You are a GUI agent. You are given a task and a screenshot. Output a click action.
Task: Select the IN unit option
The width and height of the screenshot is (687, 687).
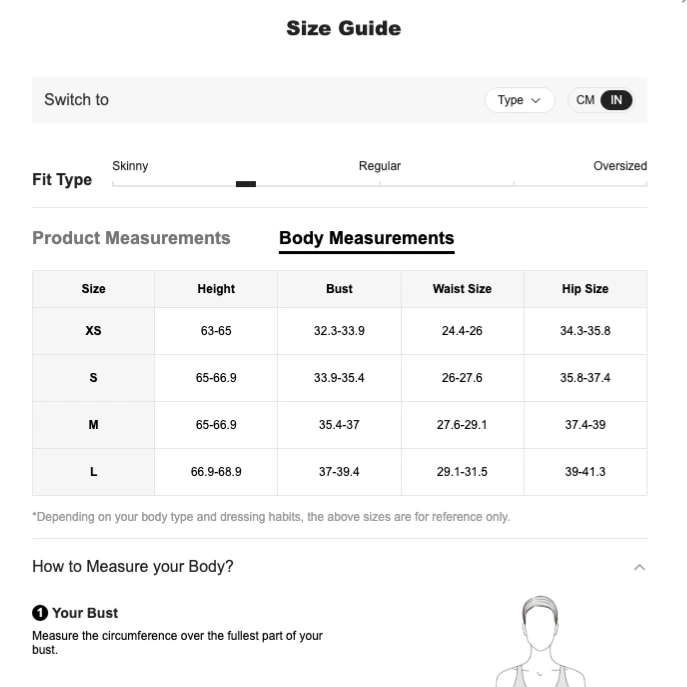(616, 100)
